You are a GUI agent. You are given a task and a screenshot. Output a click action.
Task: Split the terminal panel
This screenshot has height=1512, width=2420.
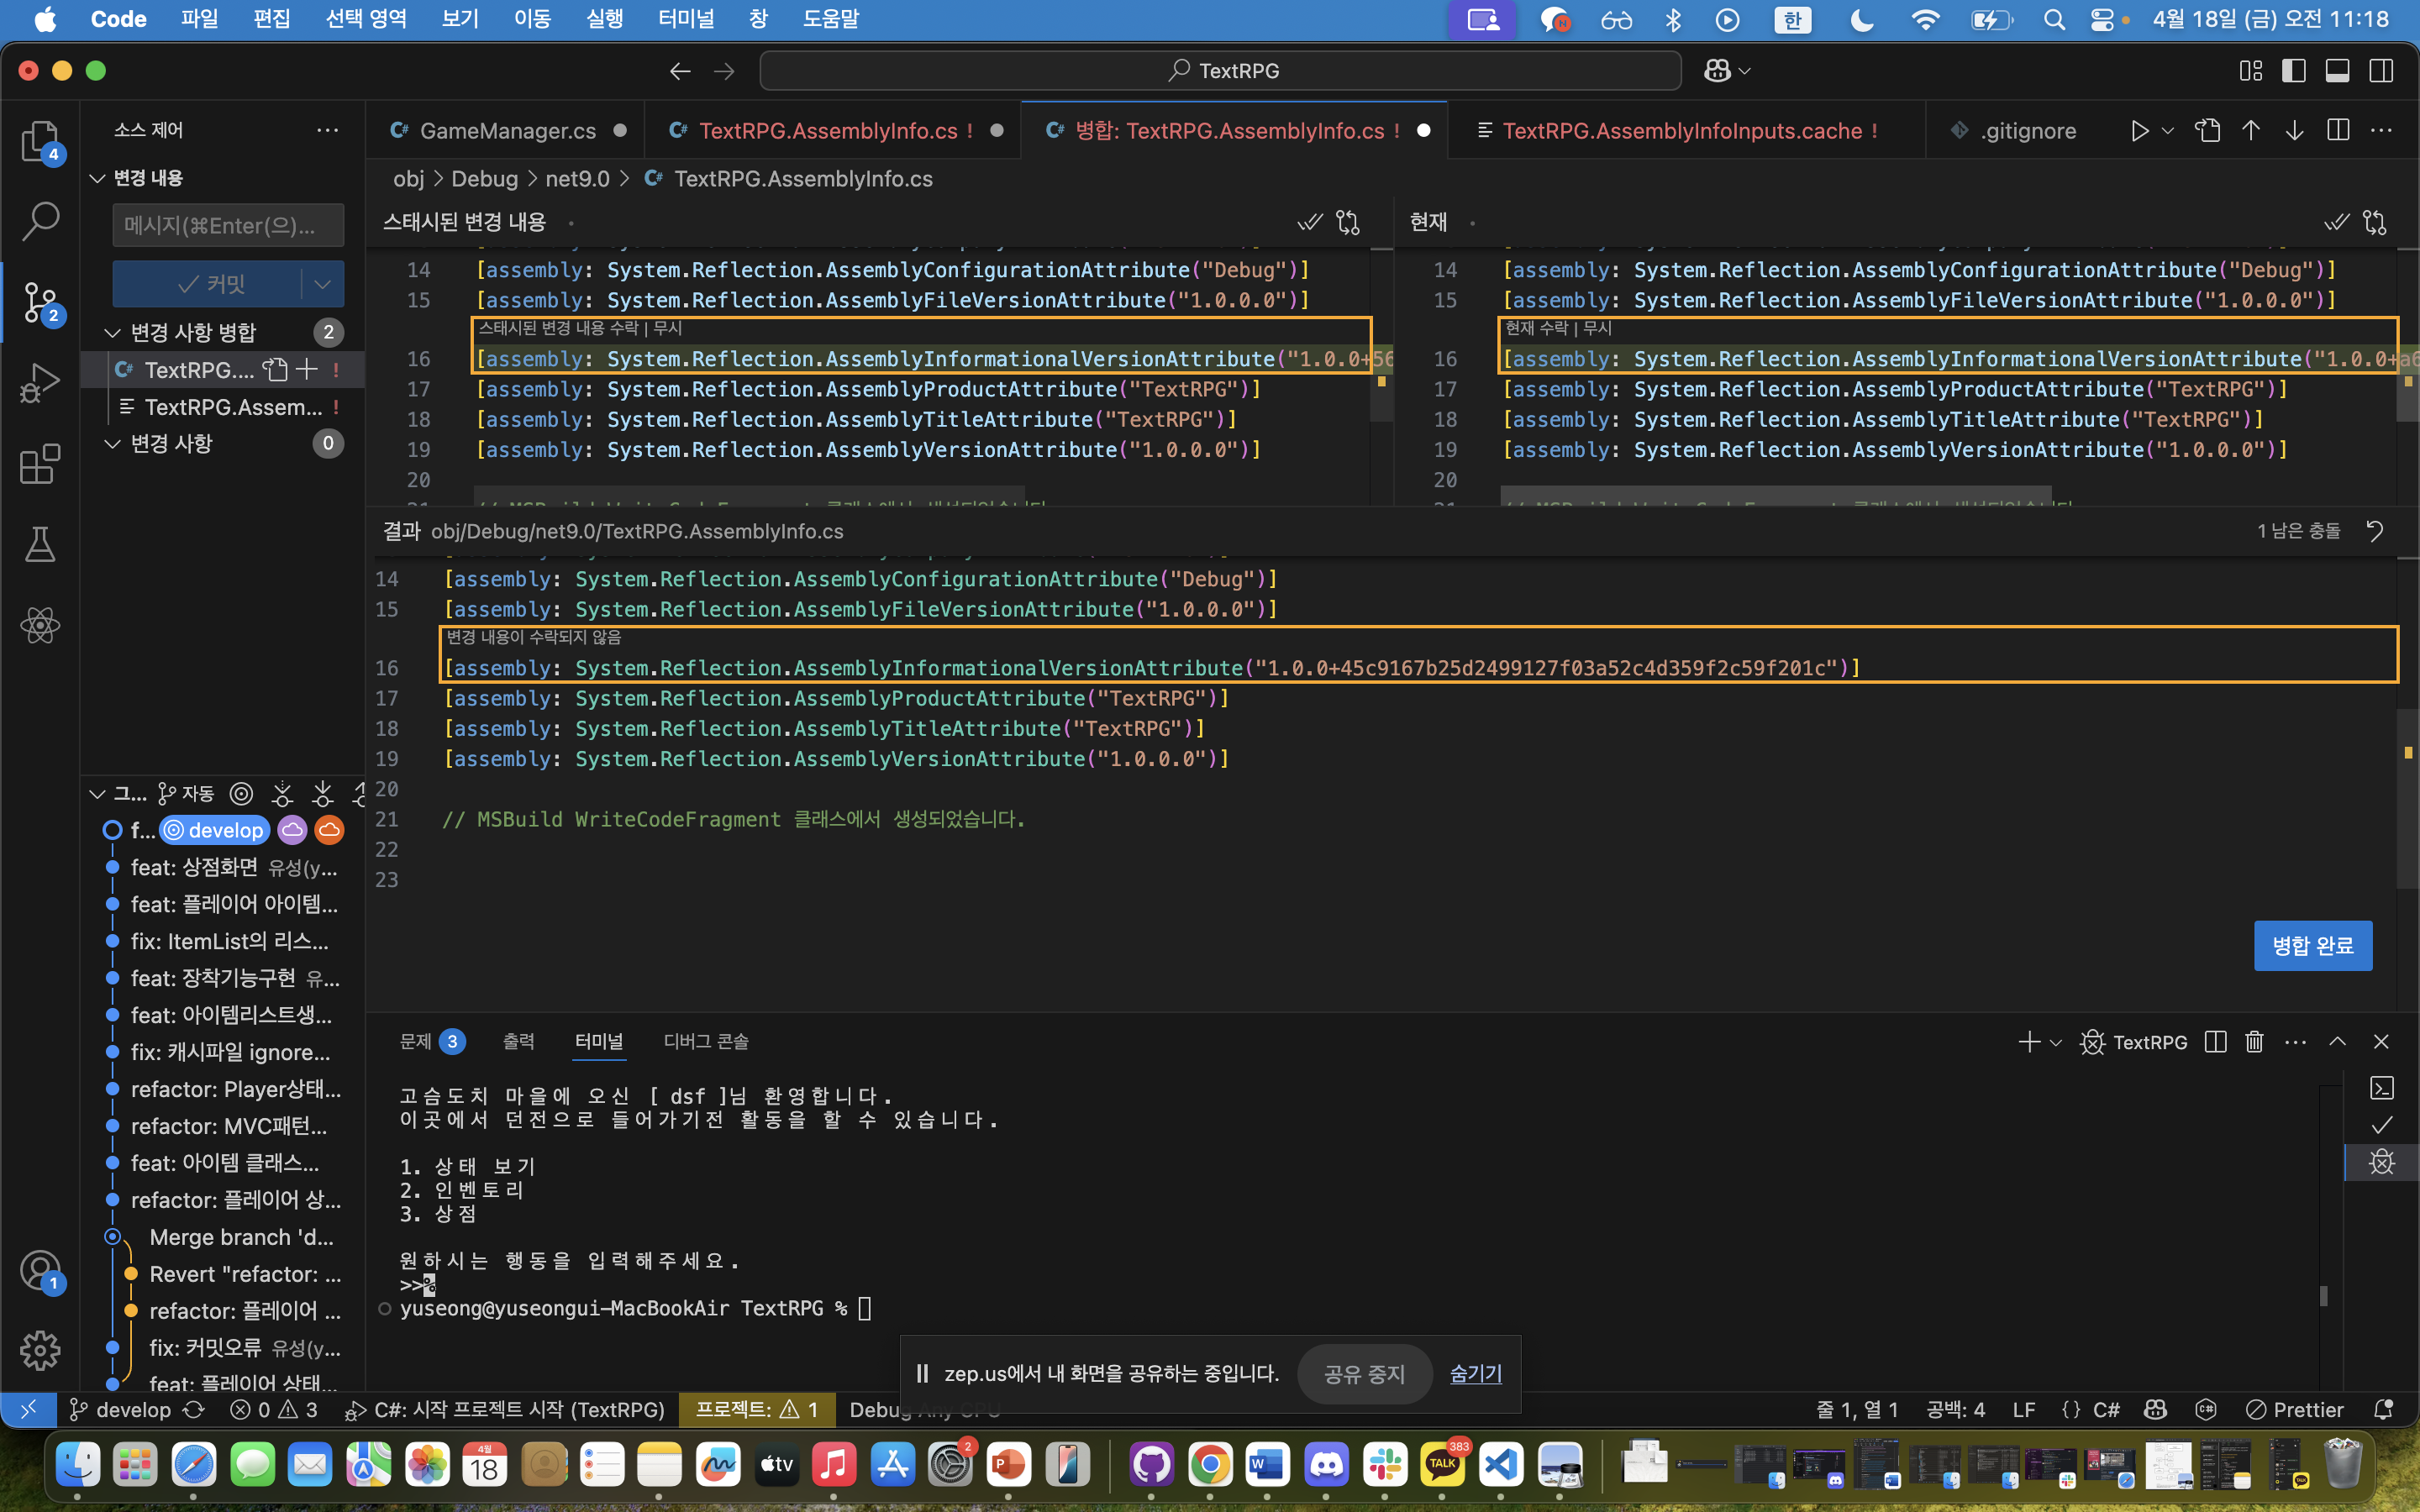click(2215, 1042)
